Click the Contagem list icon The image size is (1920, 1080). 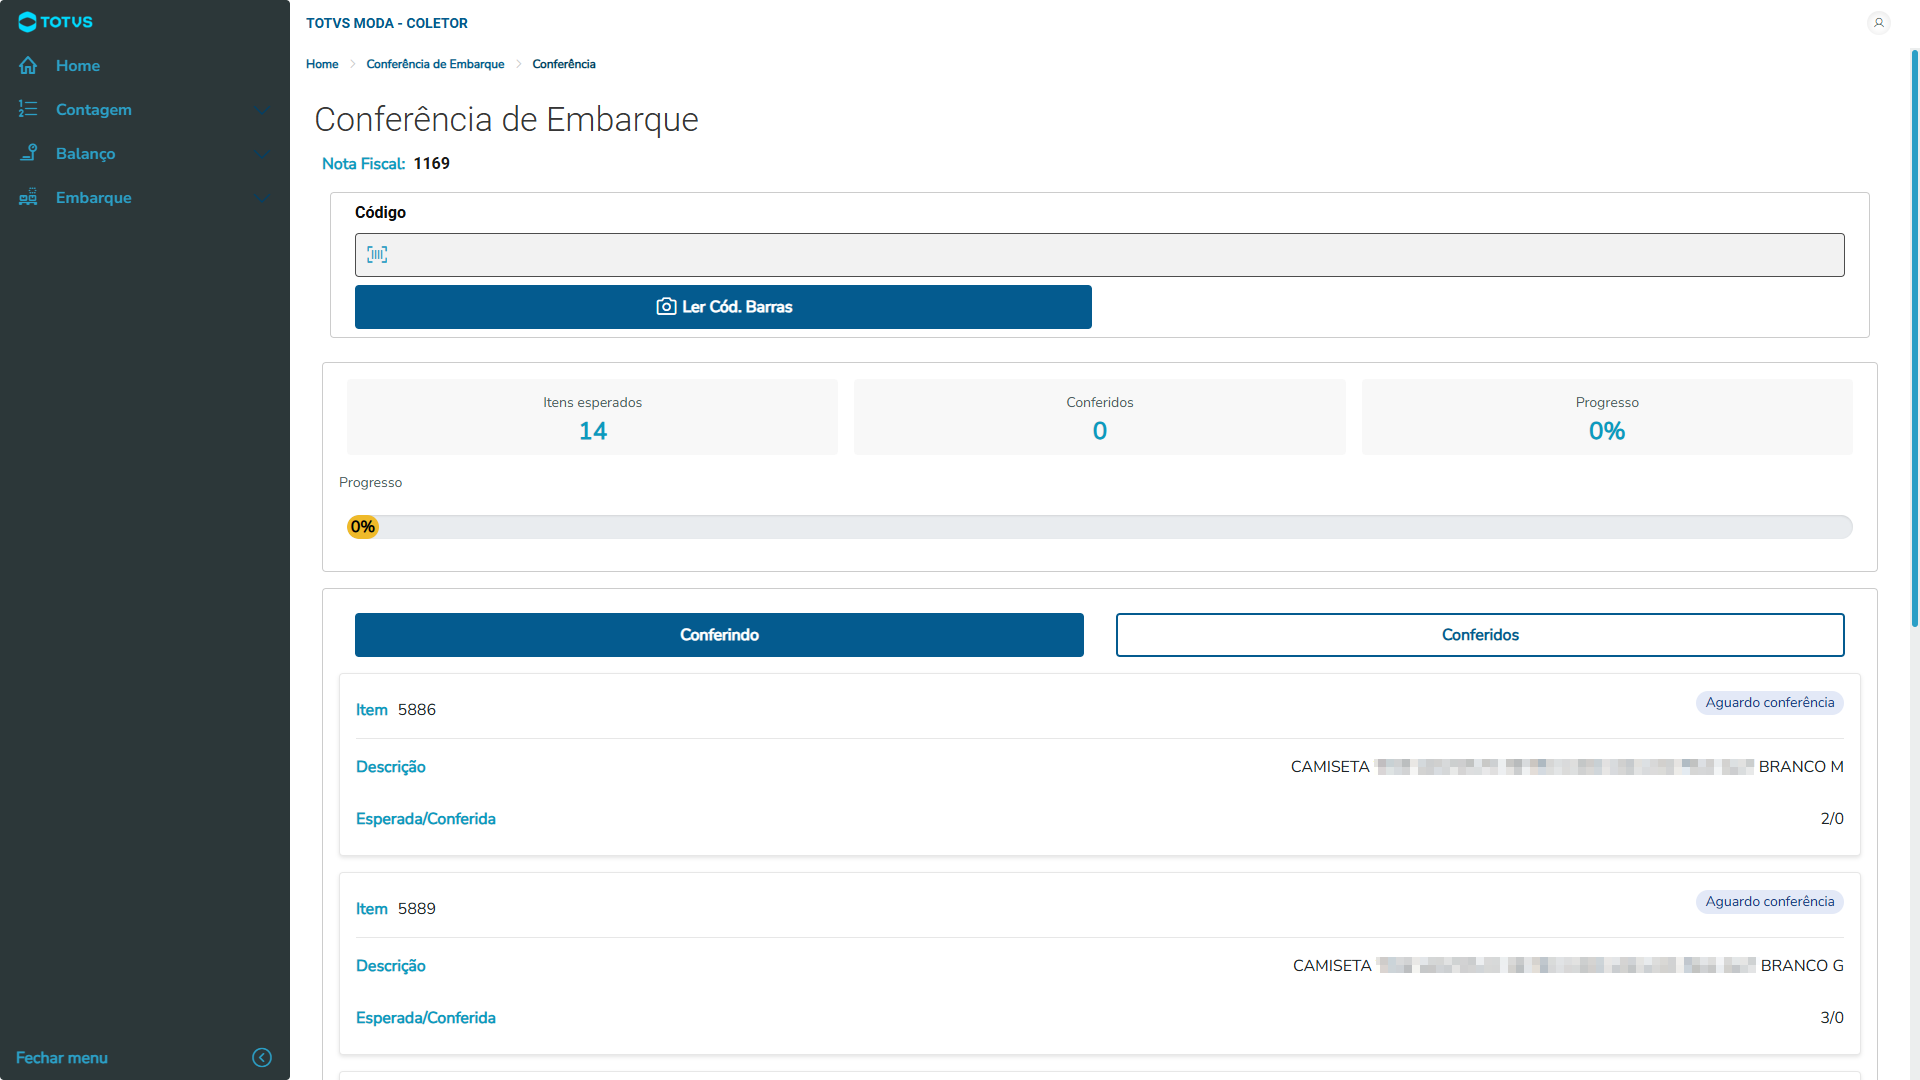click(x=28, y=110)
